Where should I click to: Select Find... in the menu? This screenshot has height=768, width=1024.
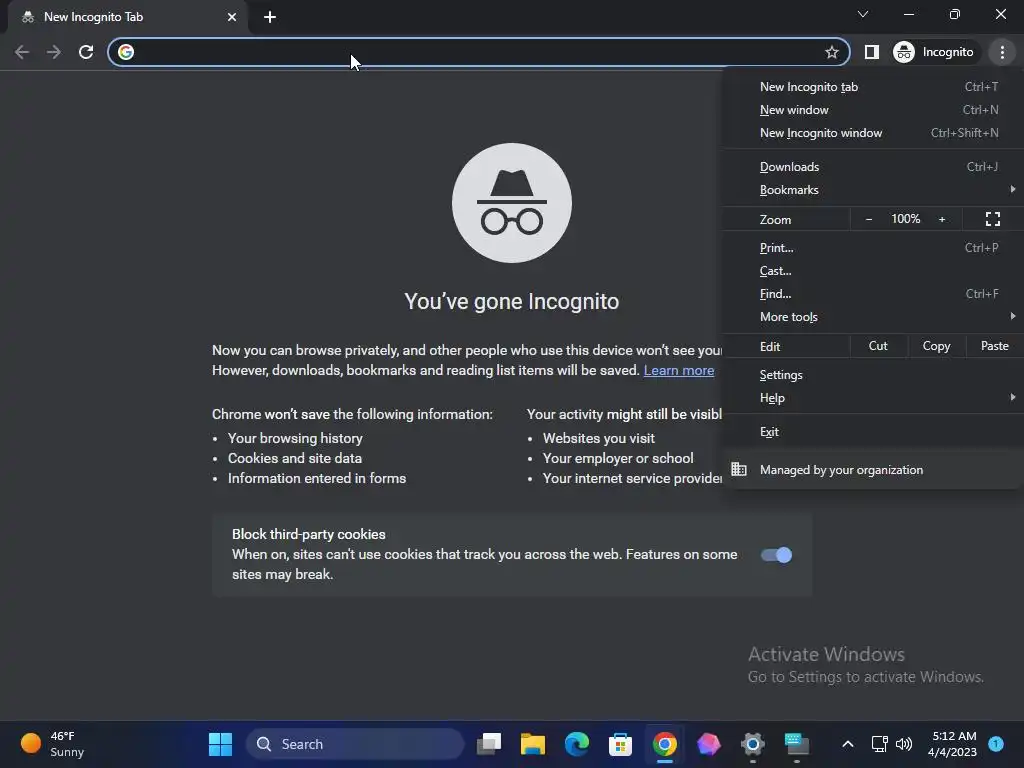coord(872,293)
